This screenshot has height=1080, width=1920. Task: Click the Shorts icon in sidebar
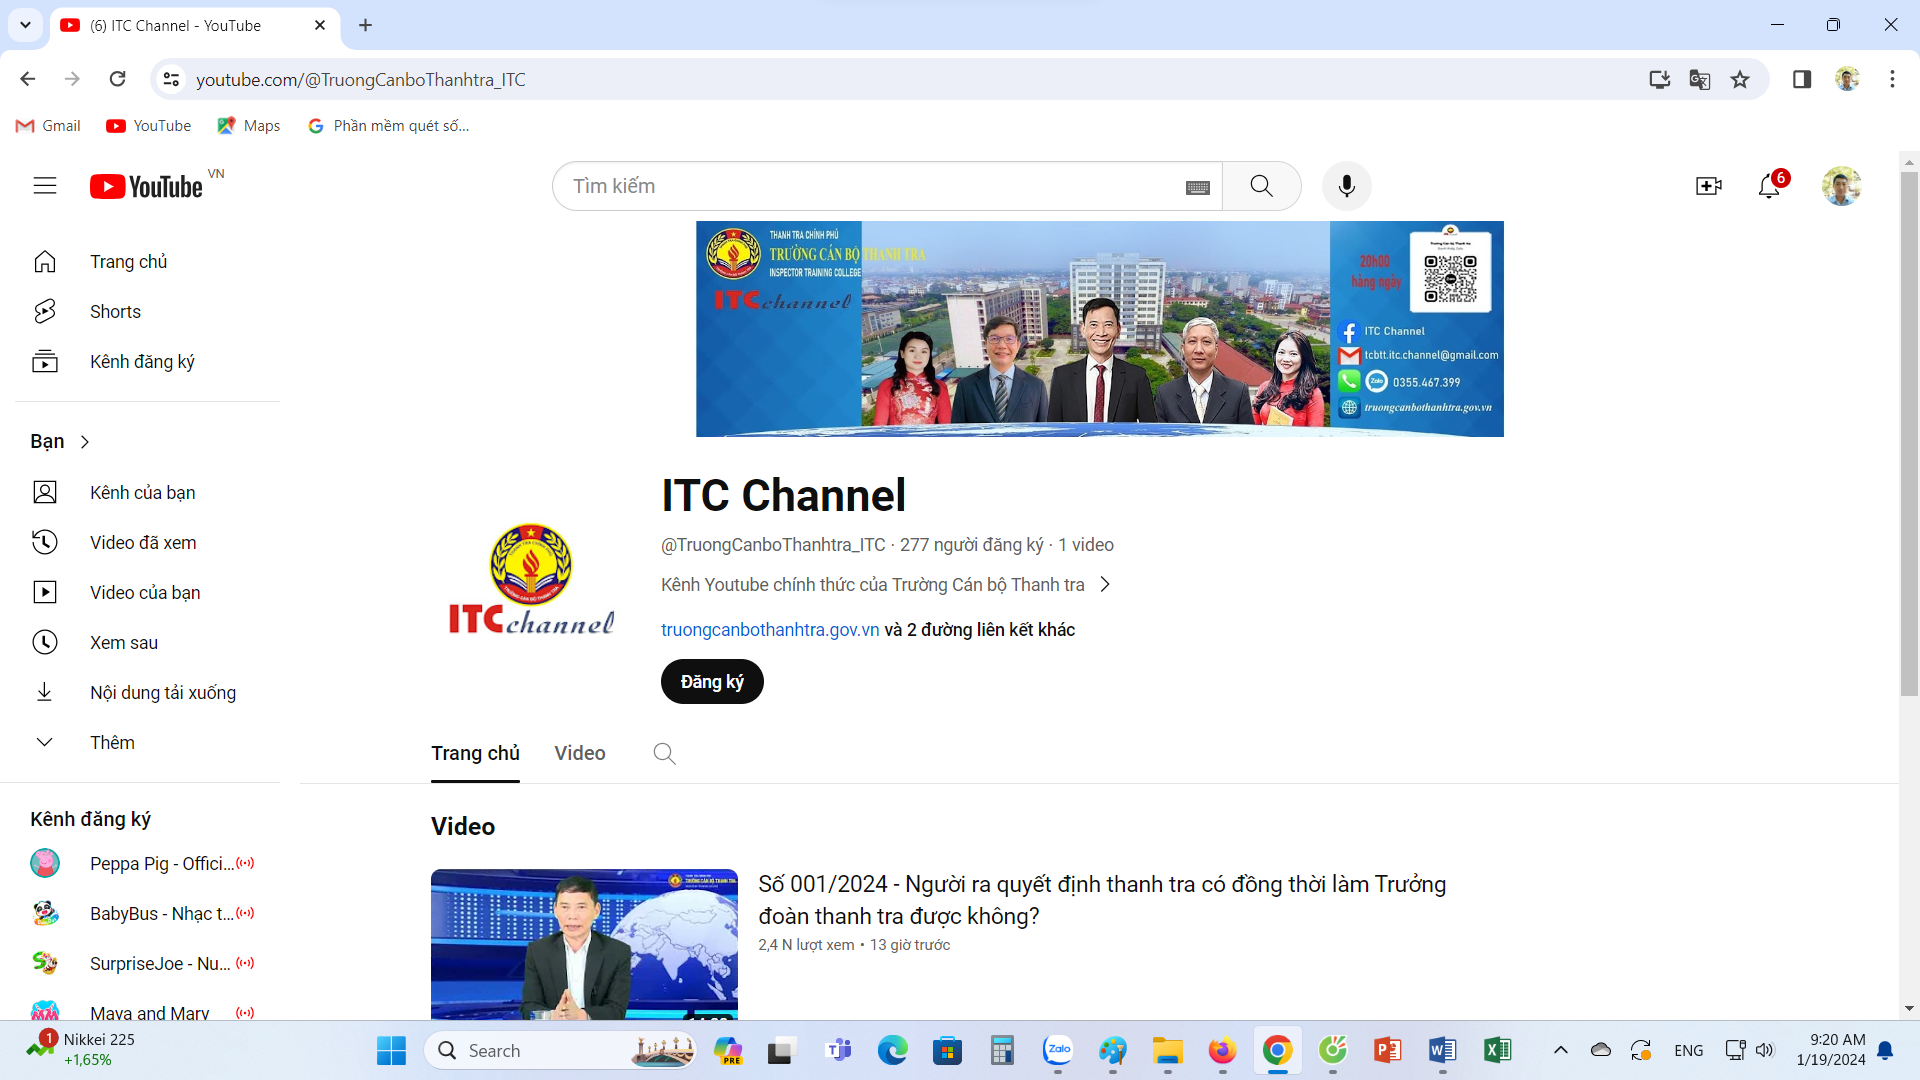(45, 312)
